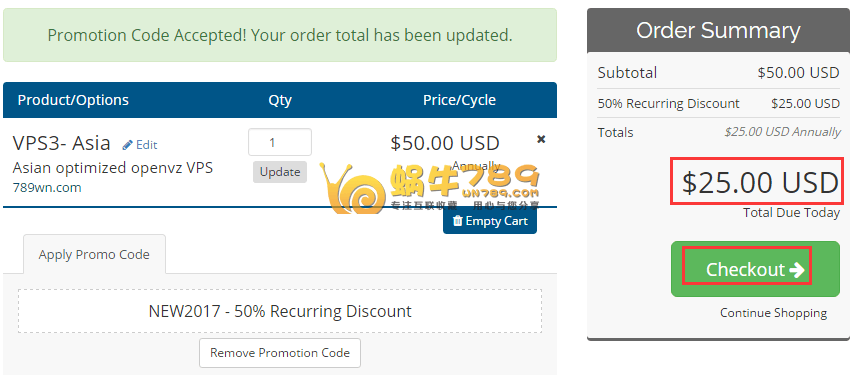Click the Update button under quantity
Viewport: 855px width, 375px height.
tap(280, 172)
